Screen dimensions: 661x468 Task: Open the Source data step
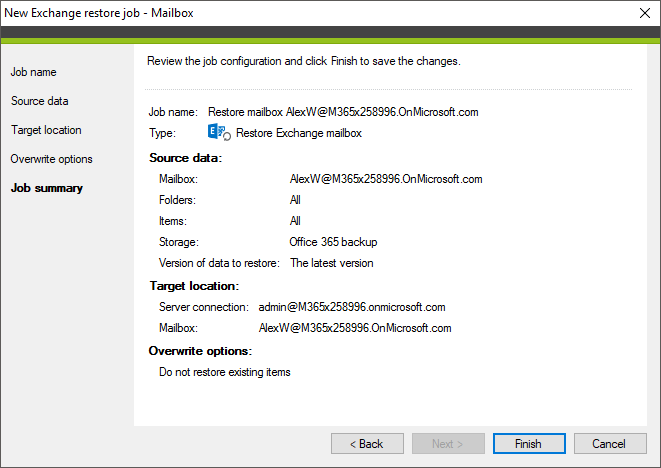(x=40, y=101)
